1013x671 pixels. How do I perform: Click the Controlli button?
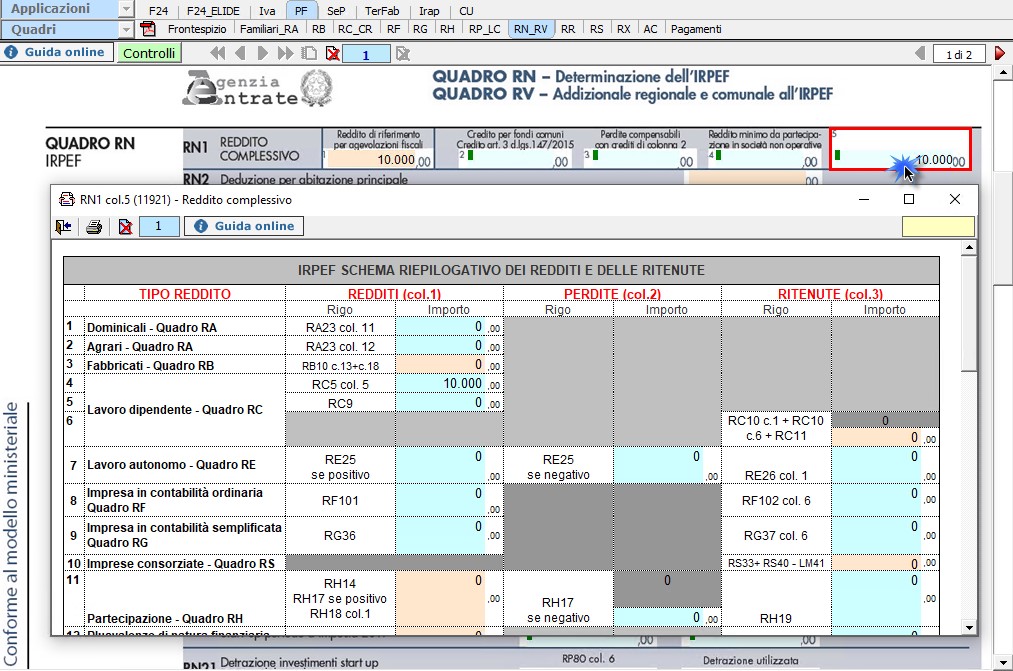(149, 54)
